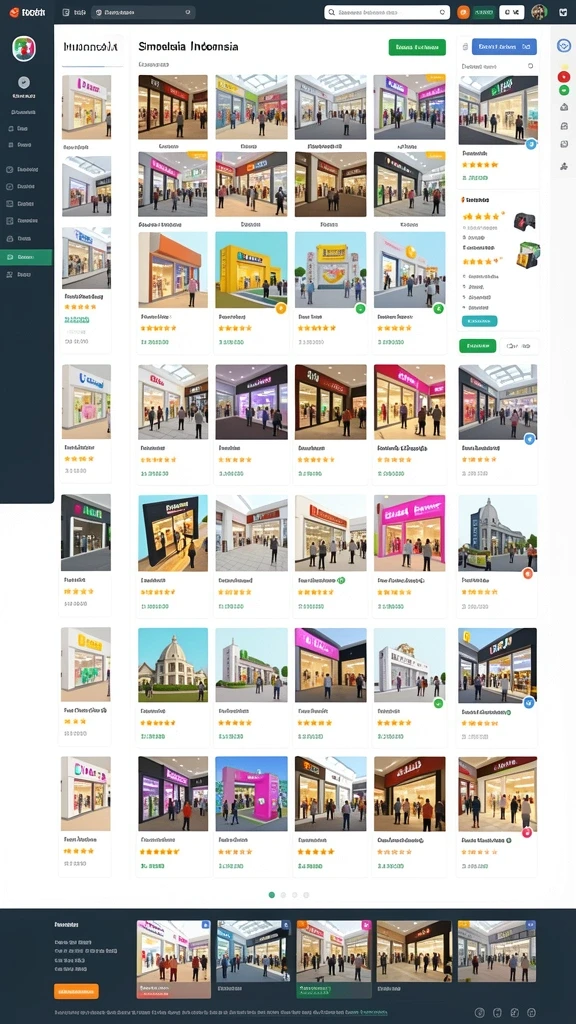Image resolution: width=576 pixels, height=1024 pixels.
Task: Select the last pagination dot
Action: point(306,895)
